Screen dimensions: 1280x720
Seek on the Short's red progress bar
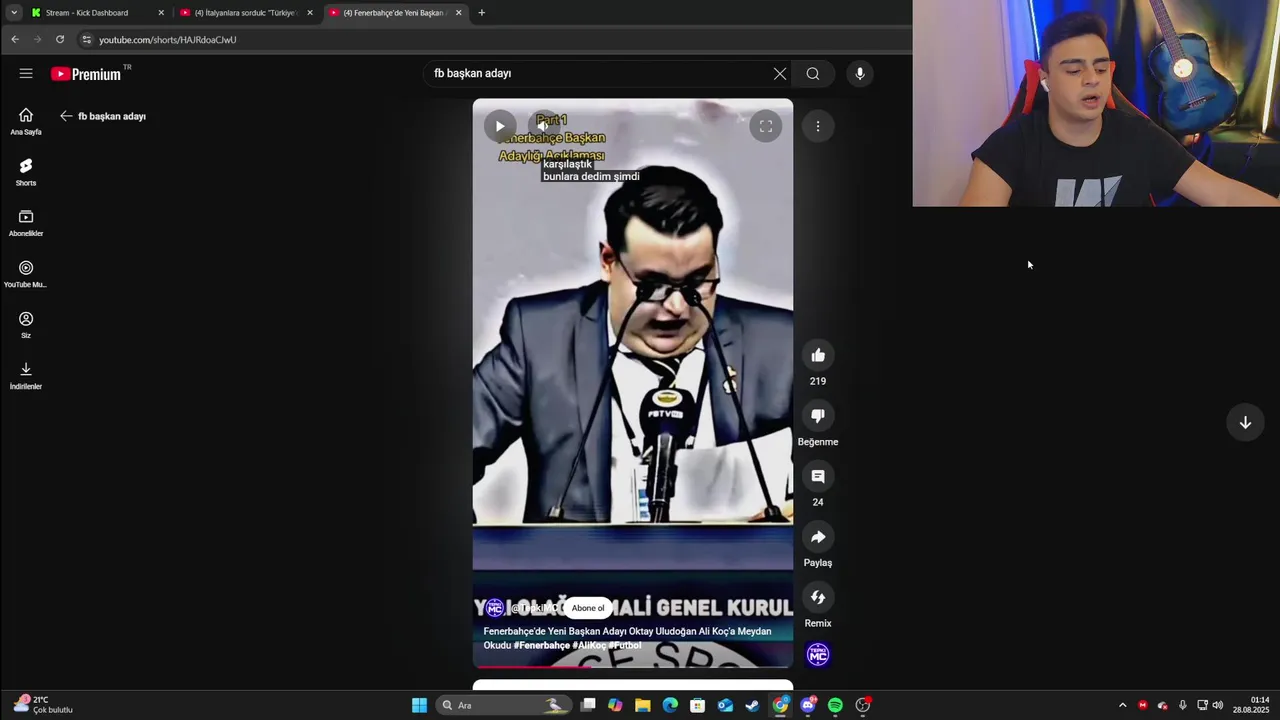coord(633,666)
